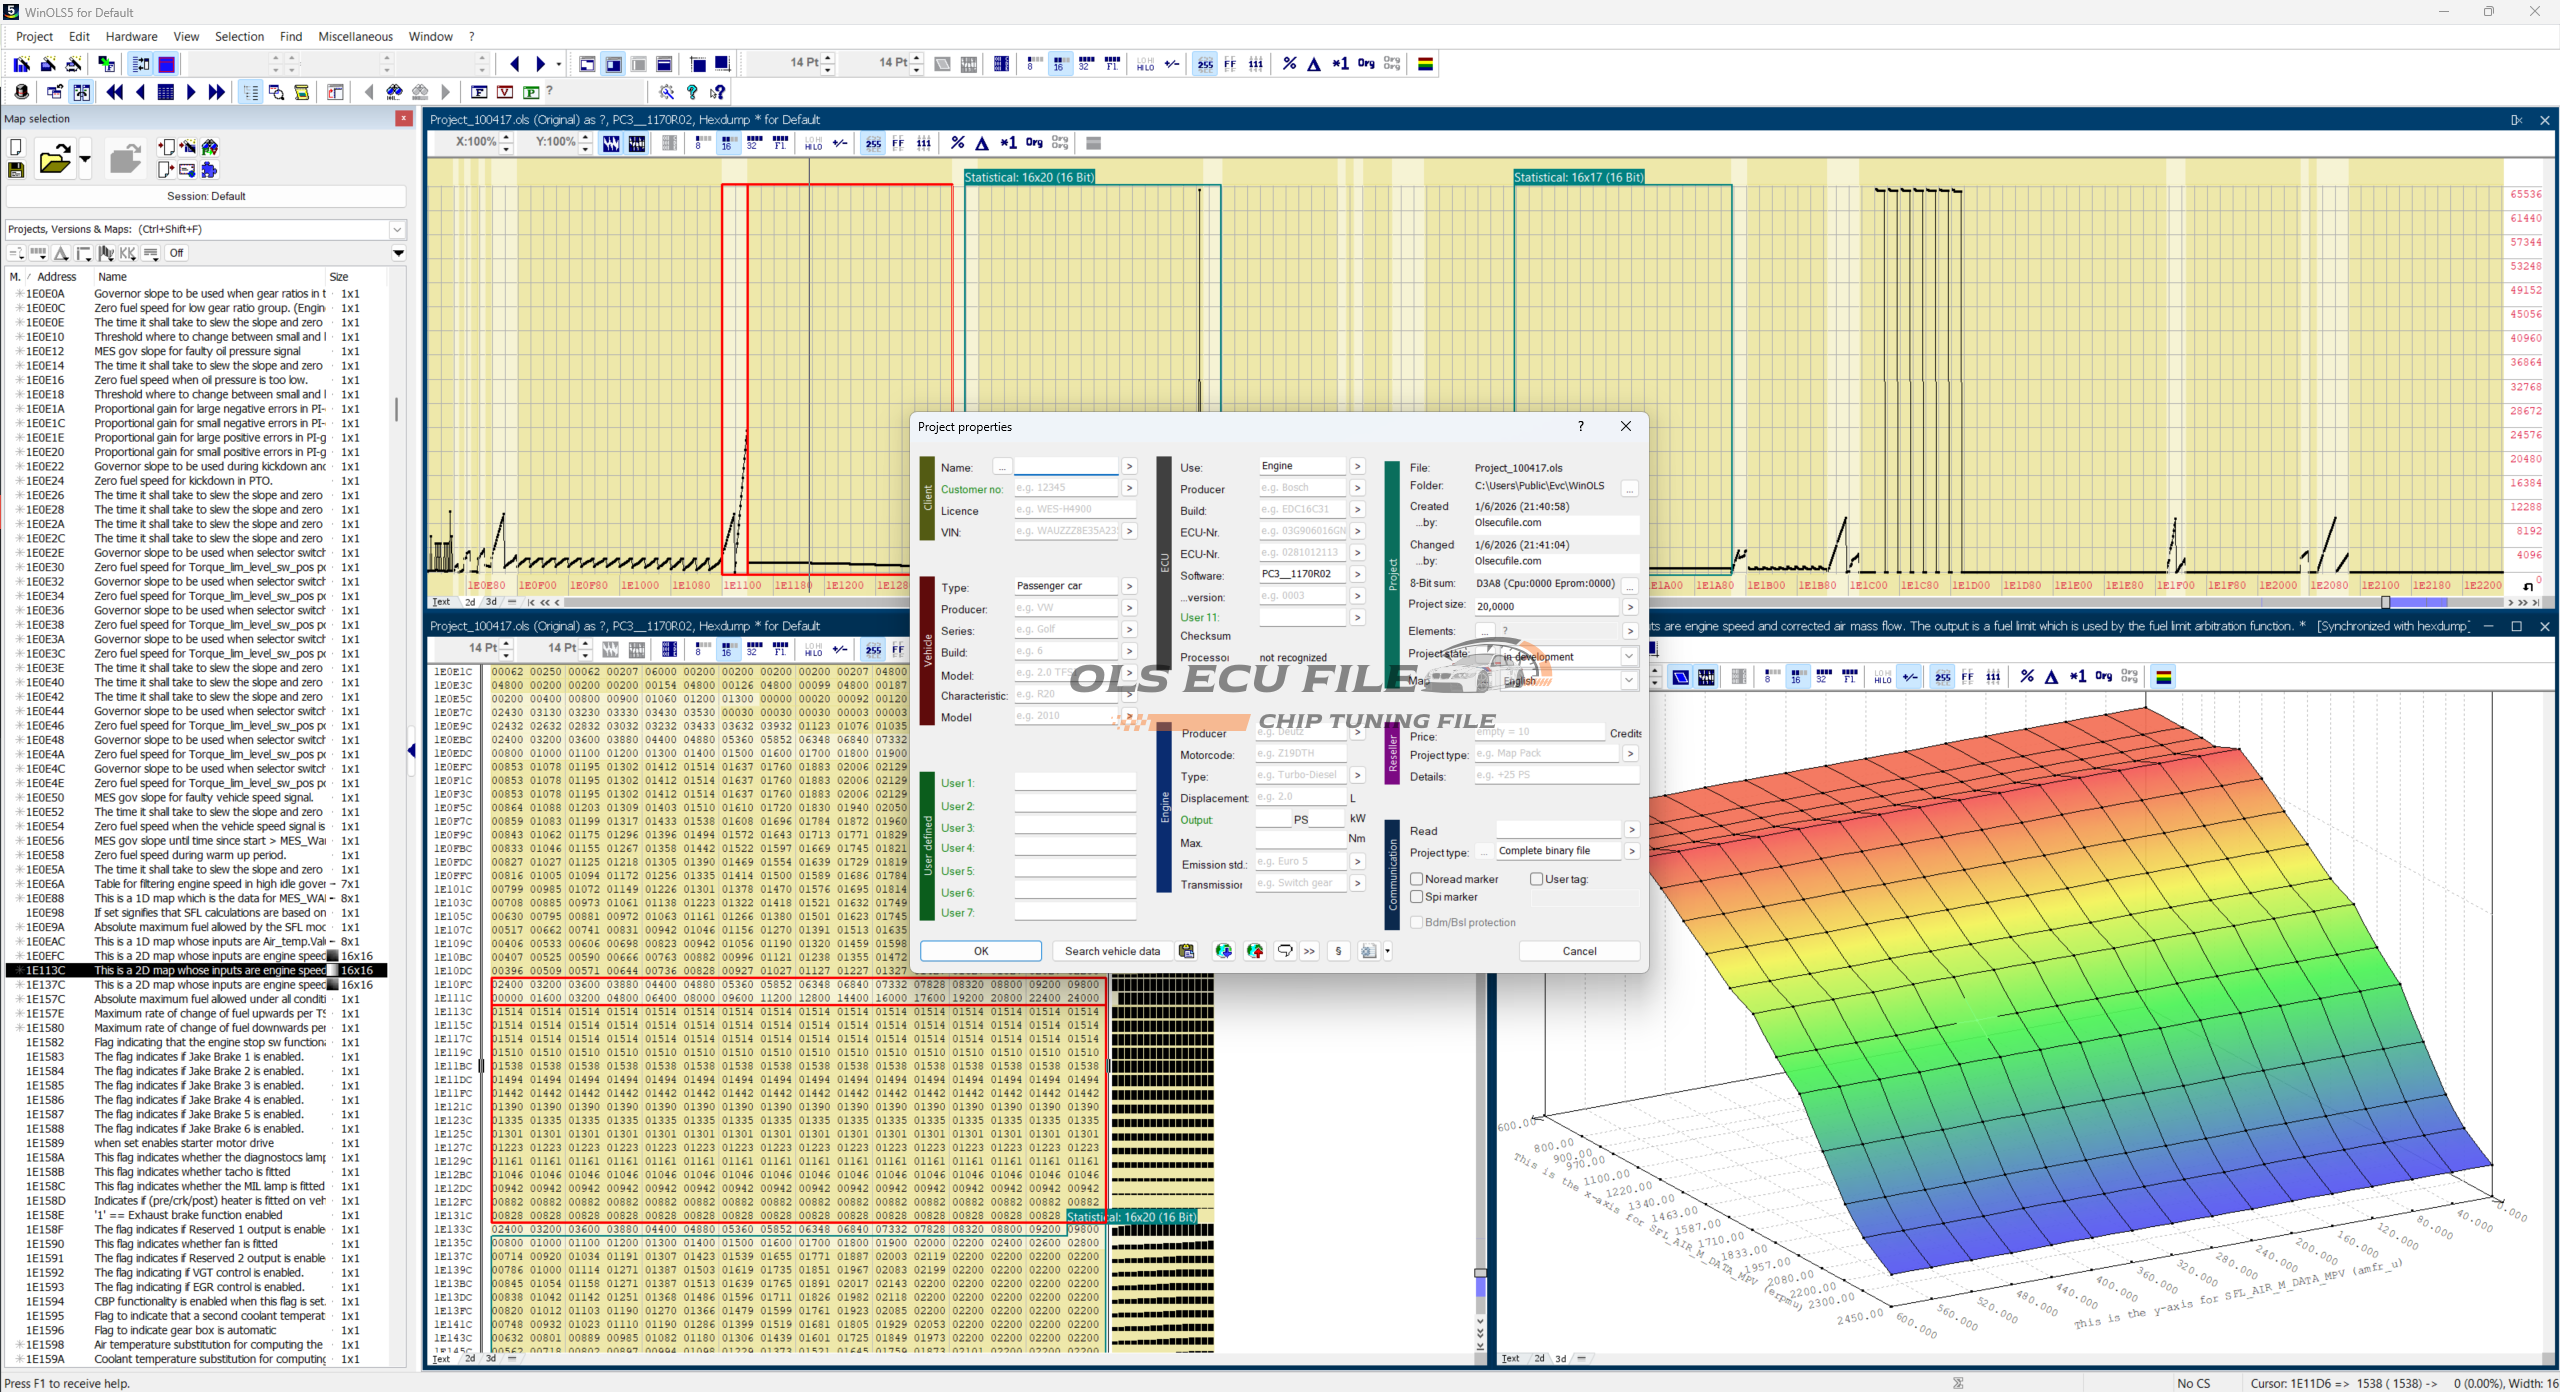The width and height of the screenshot is (2560, 1392).
Task: Expand the 1E0EFC map tree item
Action: pos(19,956)
